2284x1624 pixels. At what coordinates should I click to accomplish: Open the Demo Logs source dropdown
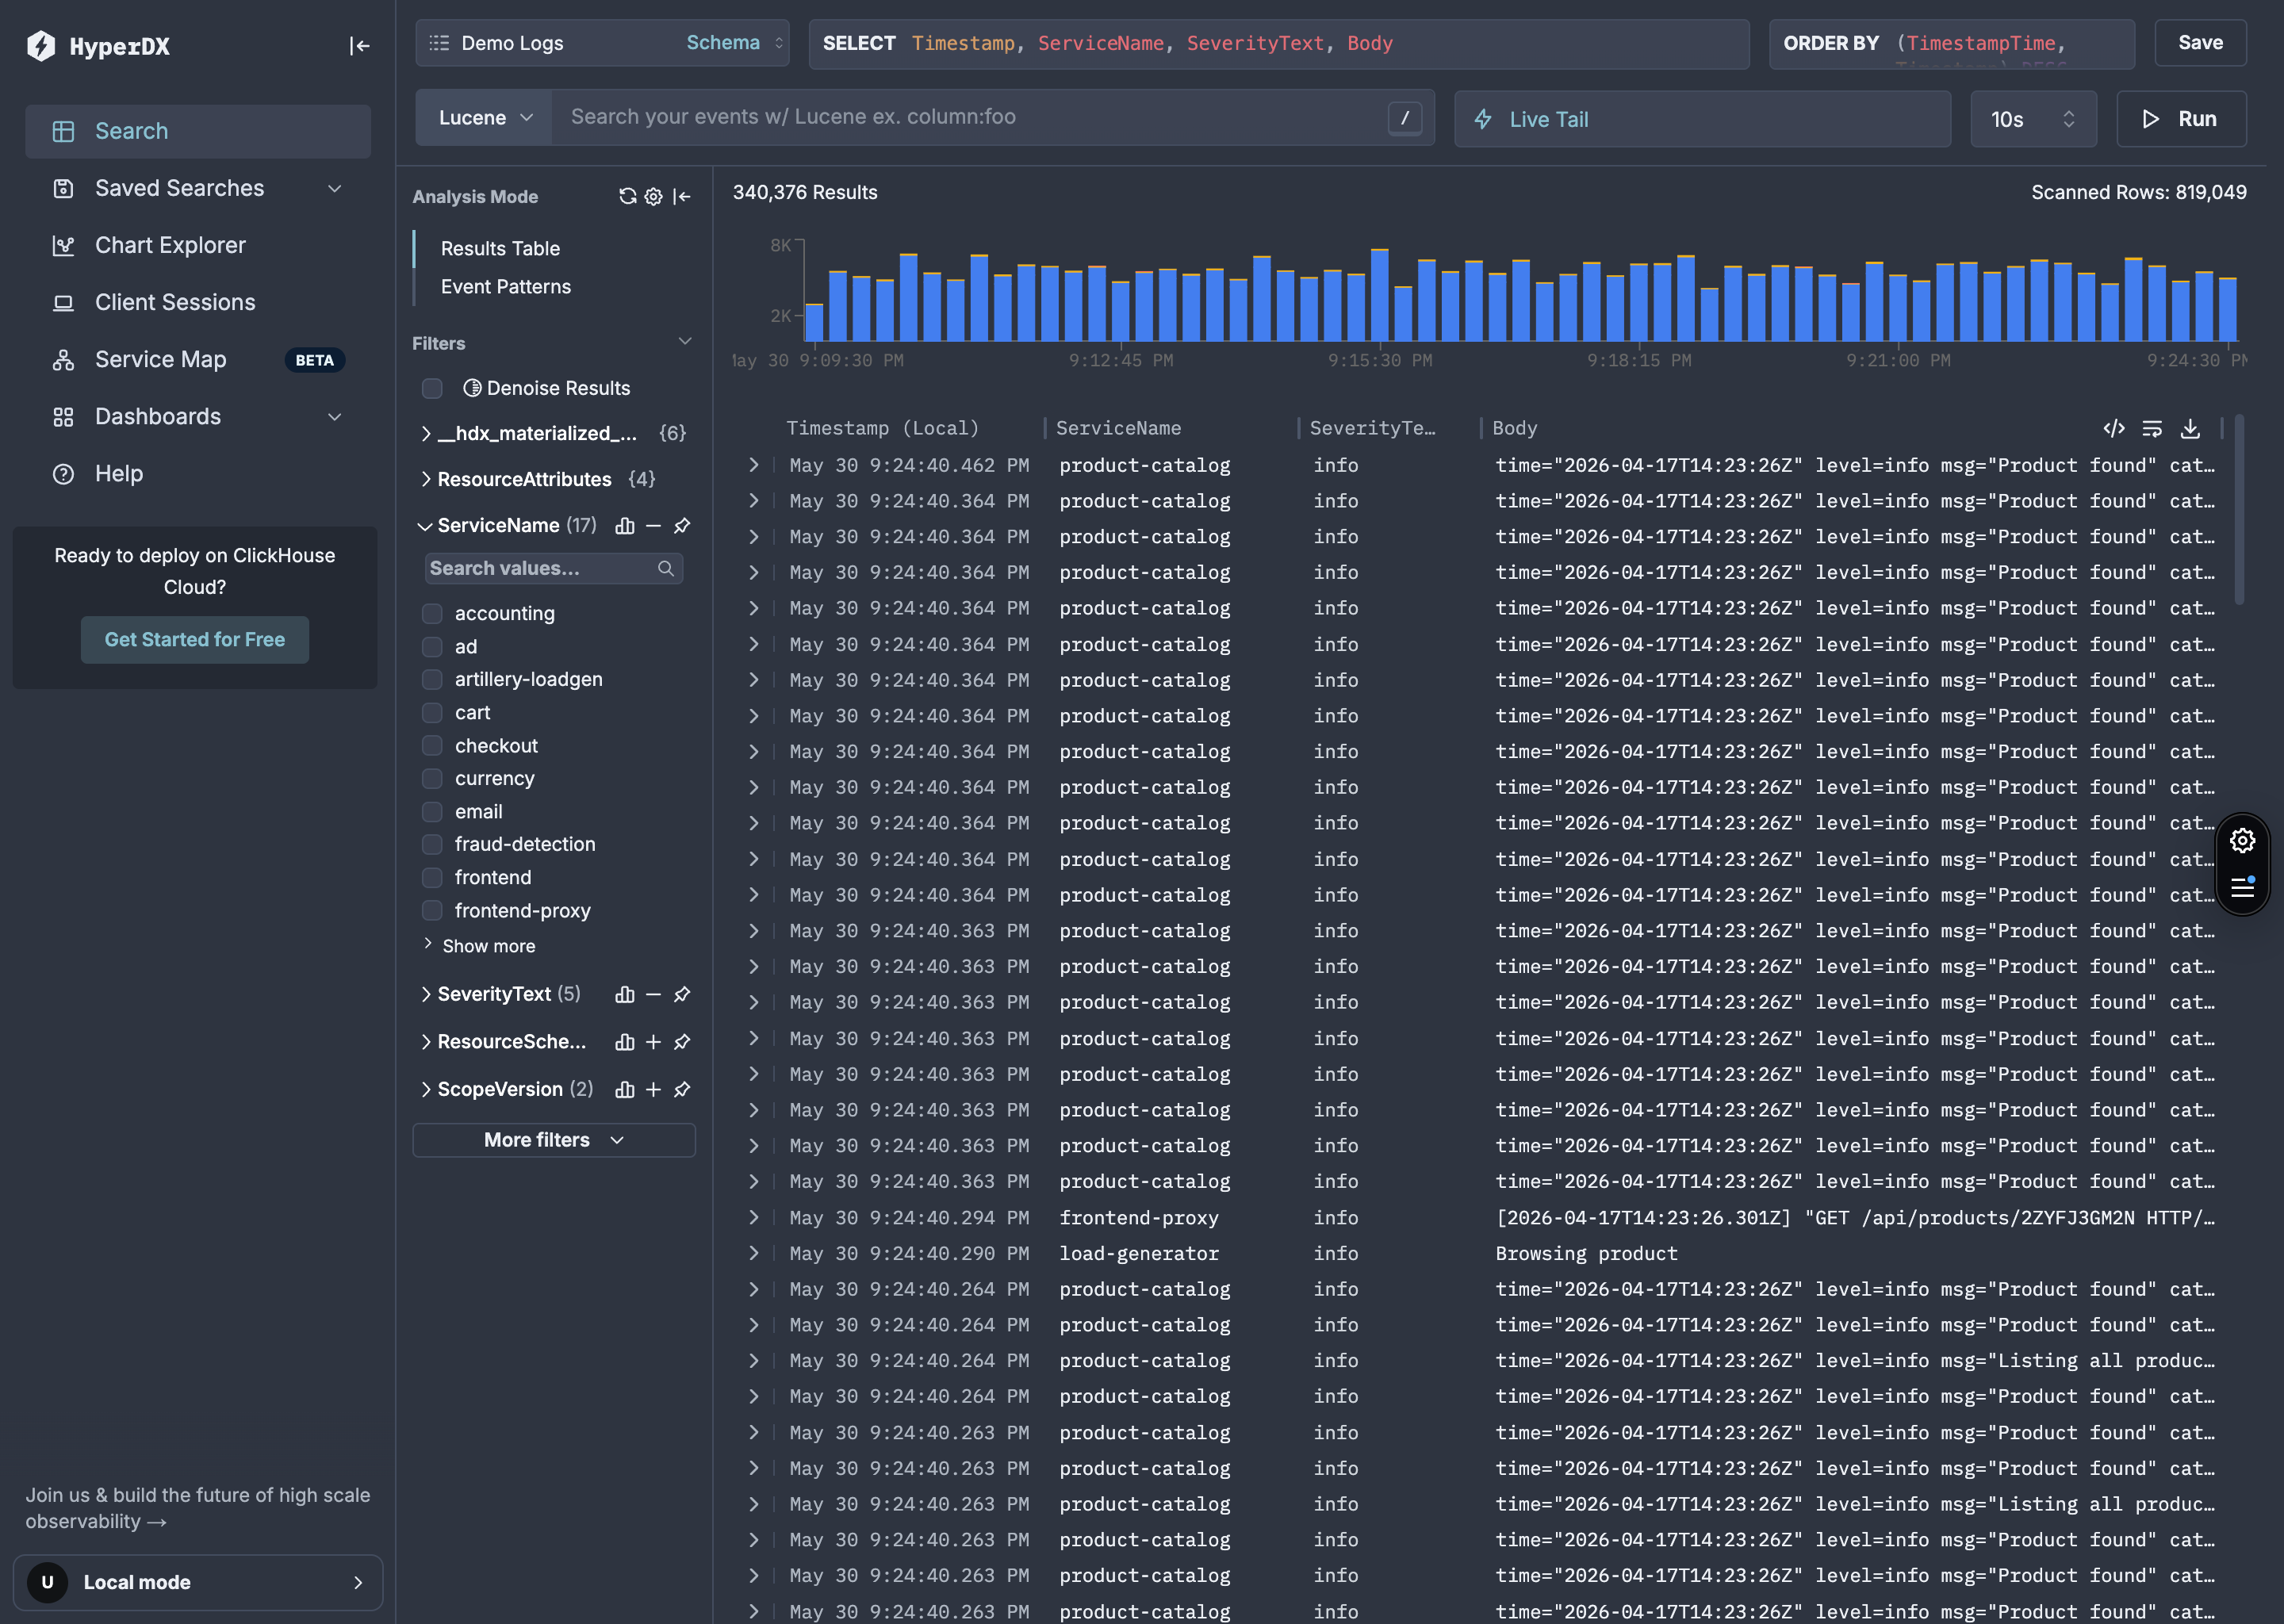602,43
